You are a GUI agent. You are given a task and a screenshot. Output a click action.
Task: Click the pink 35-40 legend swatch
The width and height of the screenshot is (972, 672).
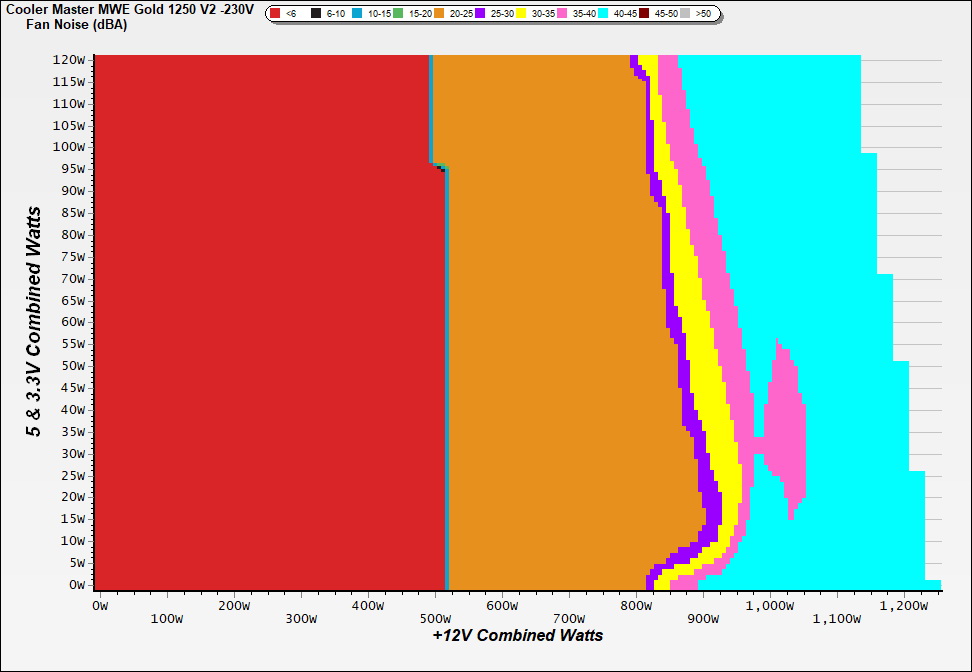tap(562, 14)
